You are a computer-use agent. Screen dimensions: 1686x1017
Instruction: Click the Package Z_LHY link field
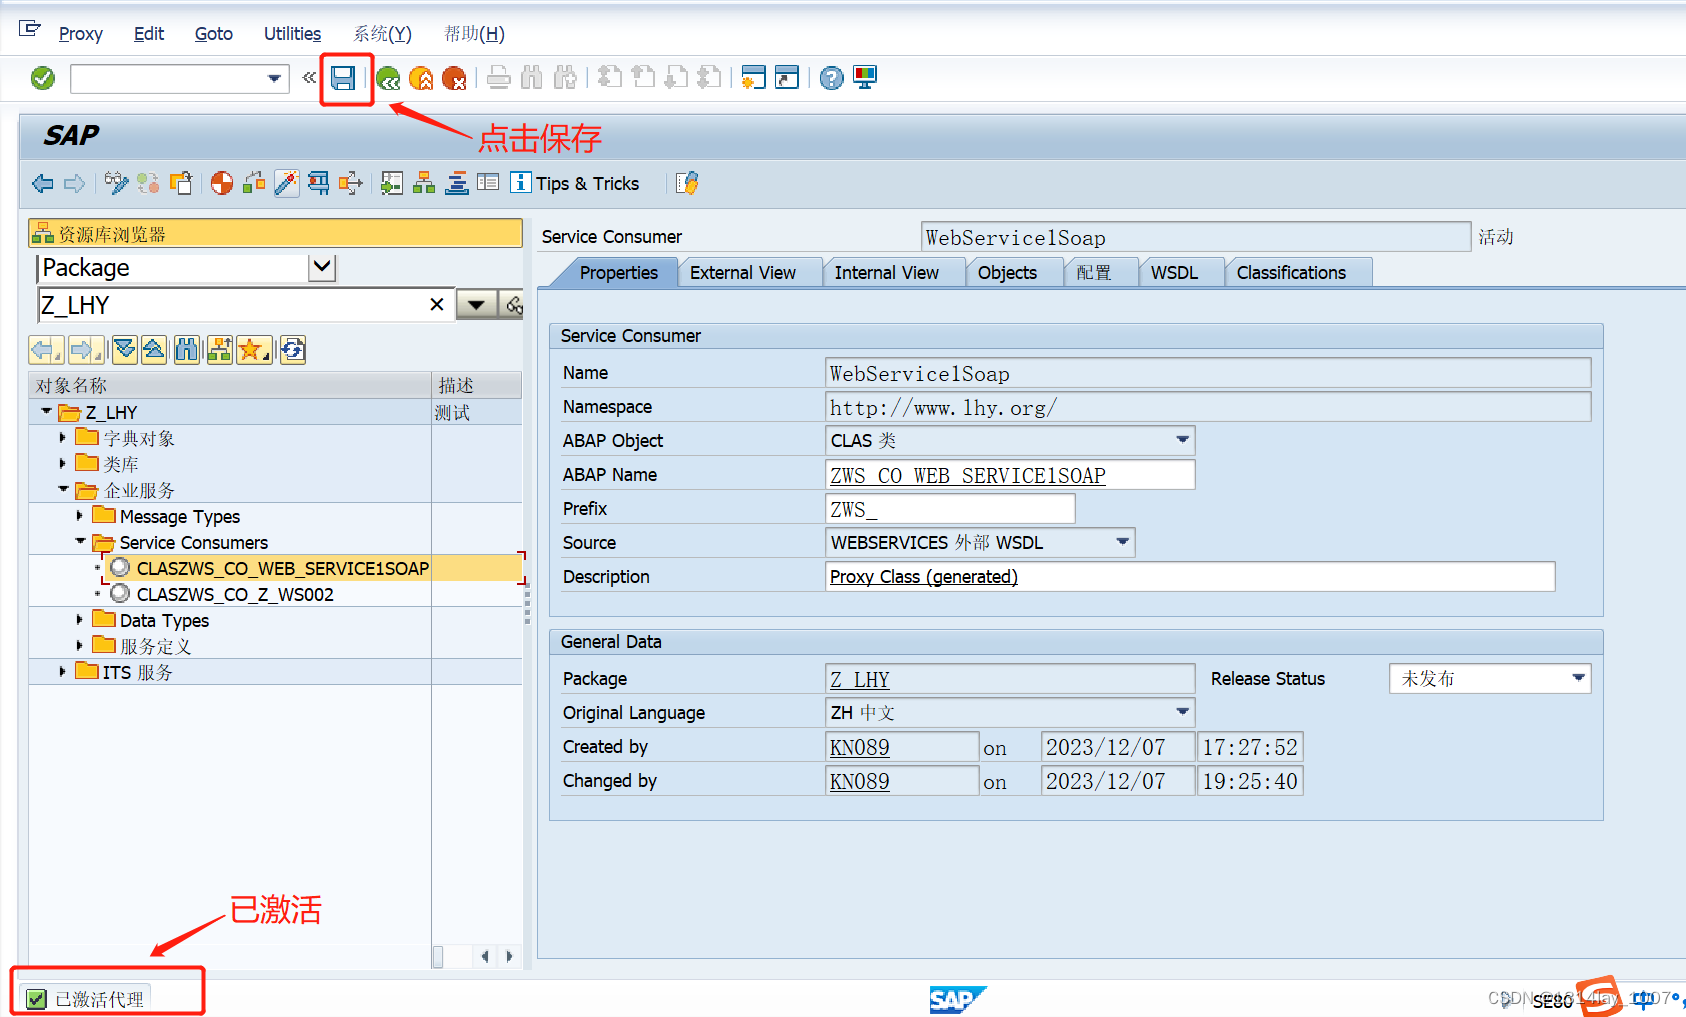pos(1010,679)
